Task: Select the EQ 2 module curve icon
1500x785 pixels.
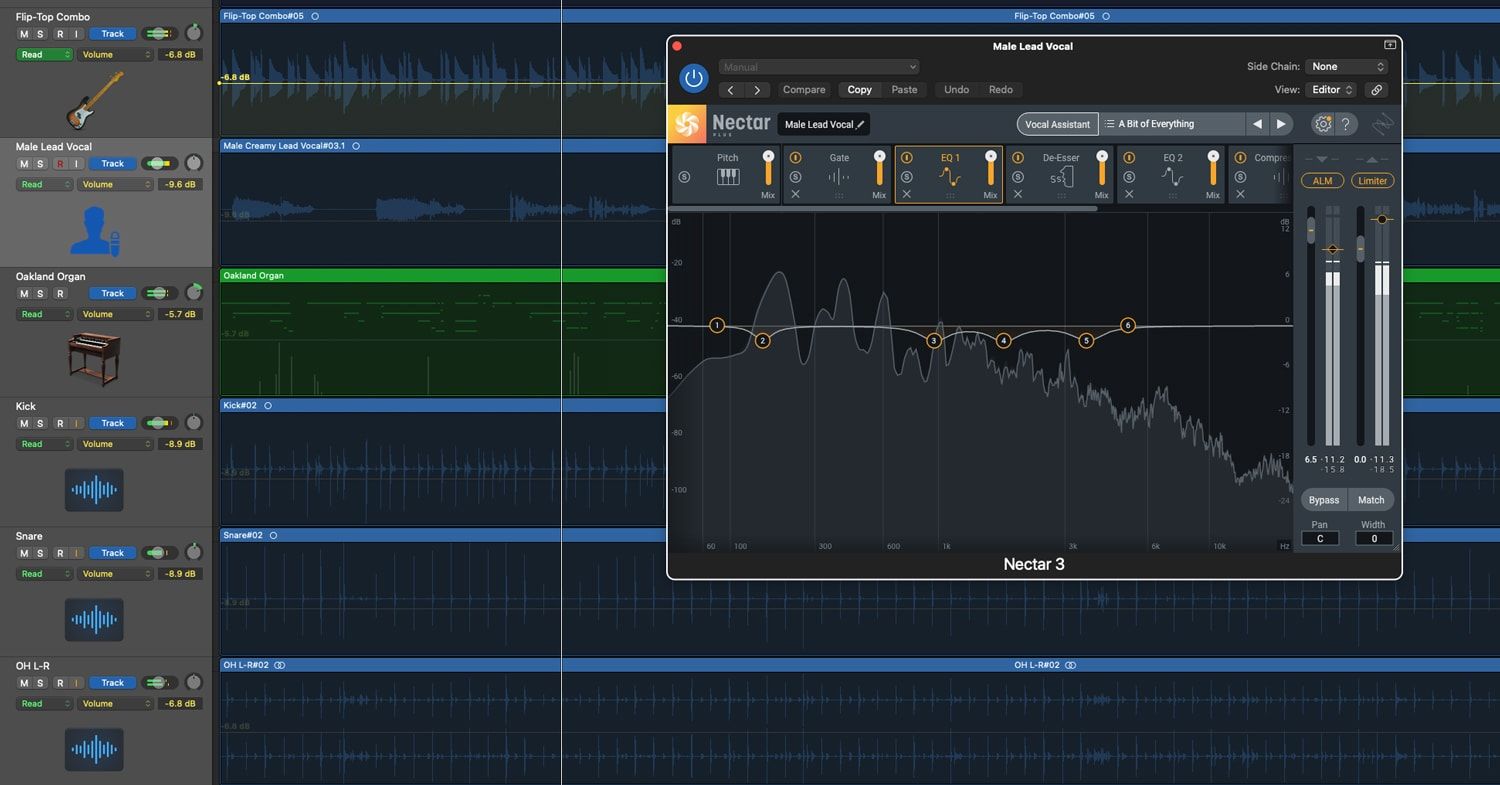Action: pyautogui.click(x=1172, y=177)
